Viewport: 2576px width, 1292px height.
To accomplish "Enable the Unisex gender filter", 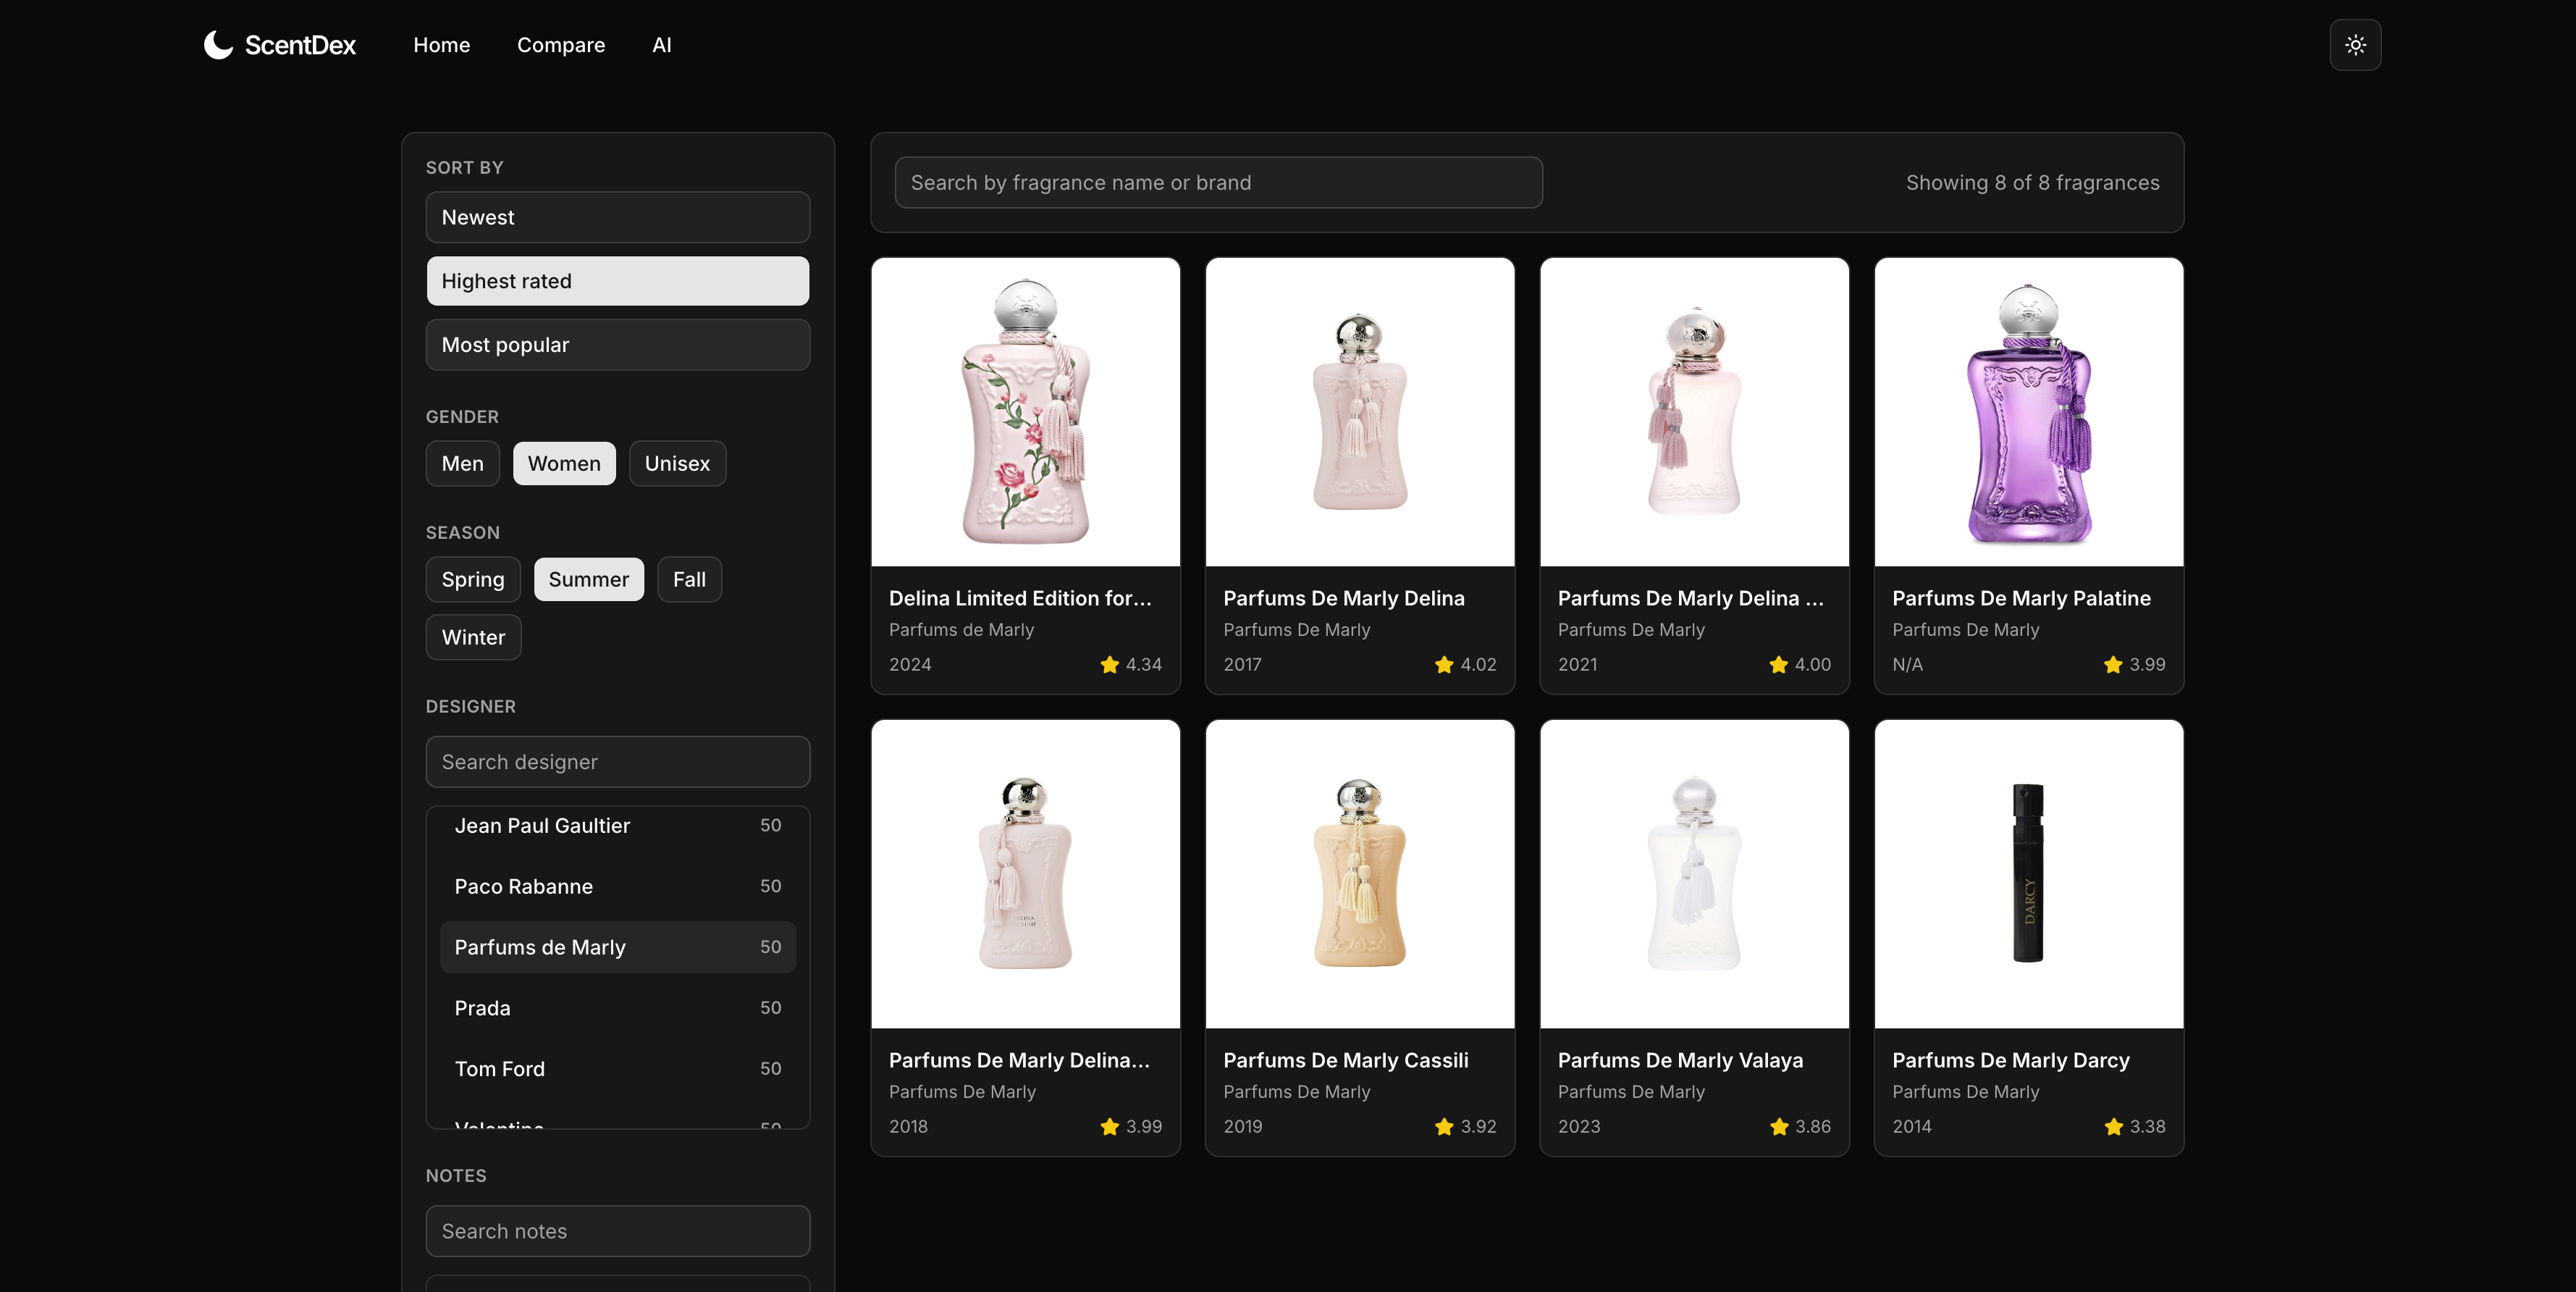I will [677, 463].
